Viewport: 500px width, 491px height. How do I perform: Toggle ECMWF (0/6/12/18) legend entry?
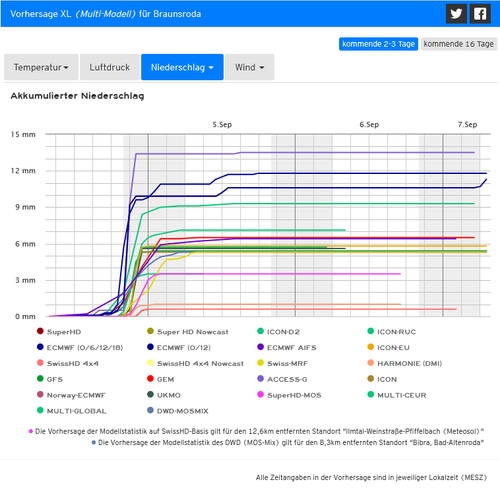pos(80,348)
